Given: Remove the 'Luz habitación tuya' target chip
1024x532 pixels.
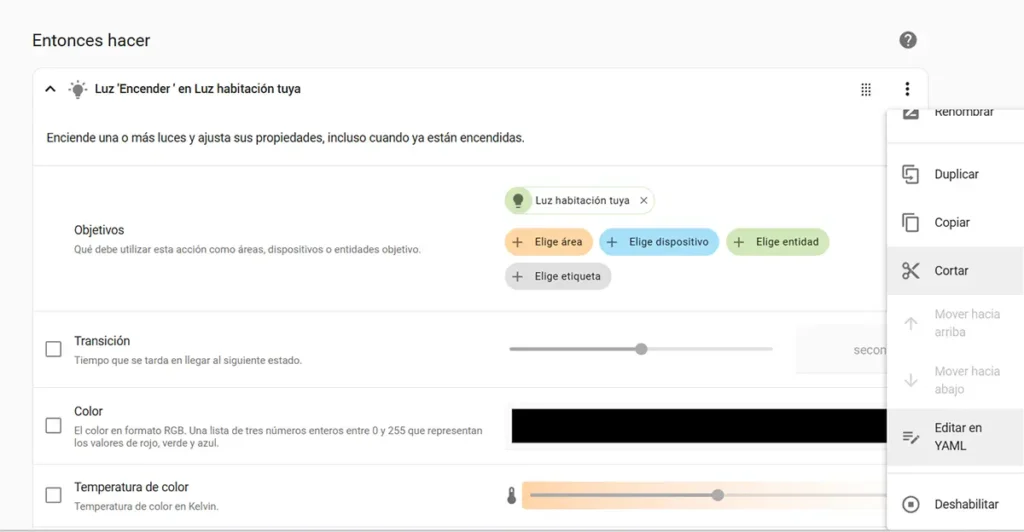Looking at the screenshot, I should [644, 200].
